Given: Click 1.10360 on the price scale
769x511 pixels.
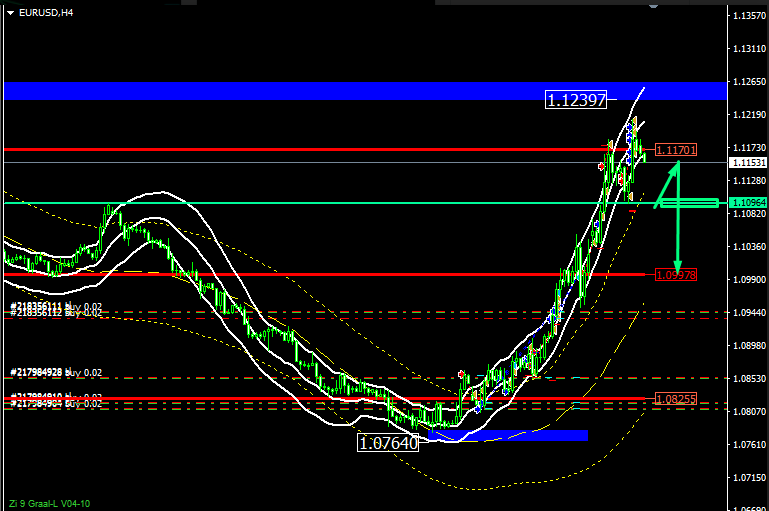Looking at the screenshot, I should click(749, 247).
